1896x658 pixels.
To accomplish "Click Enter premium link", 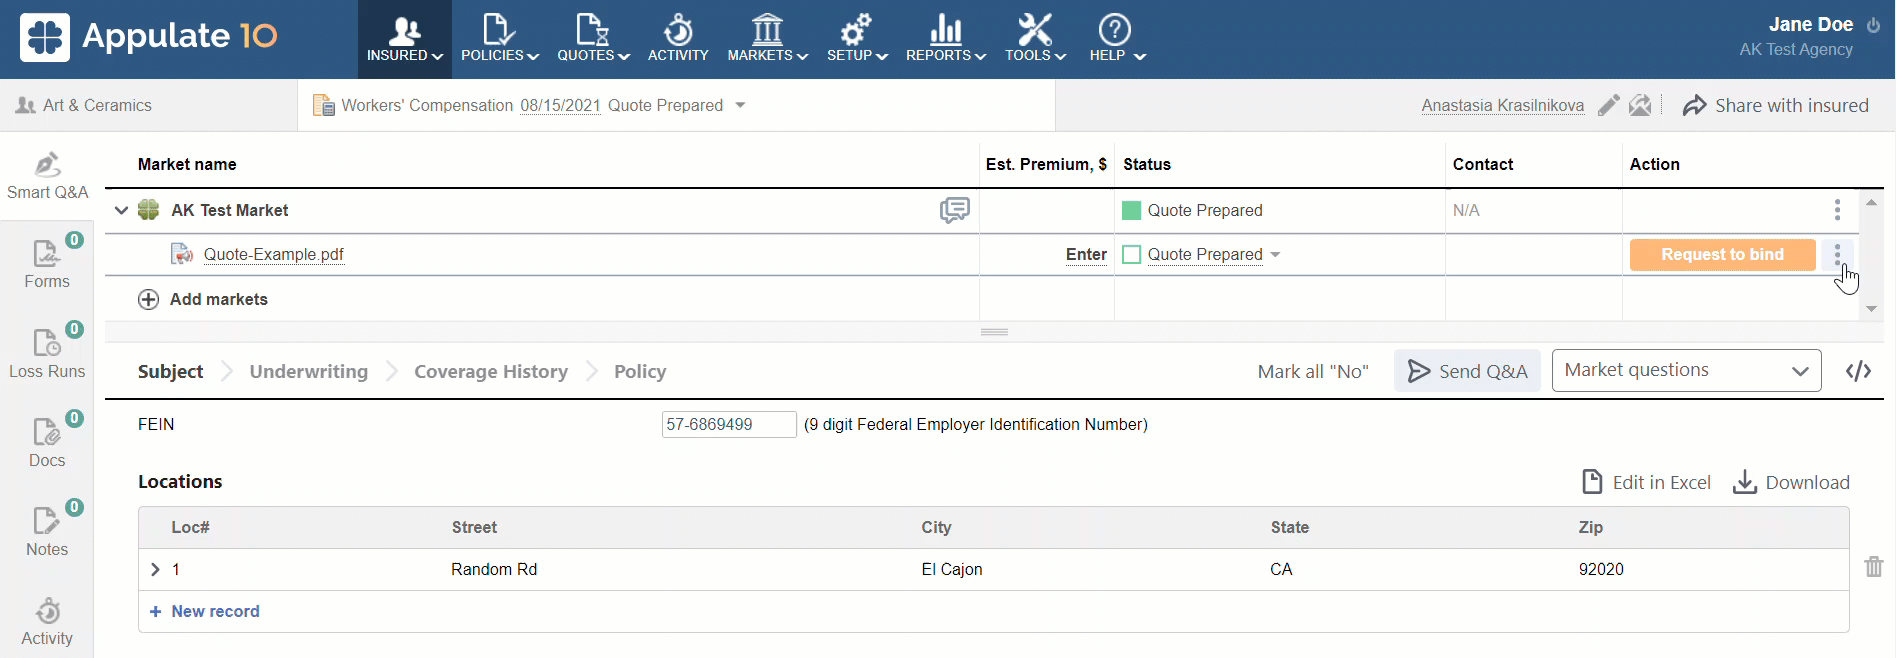I will point(1086,254).
